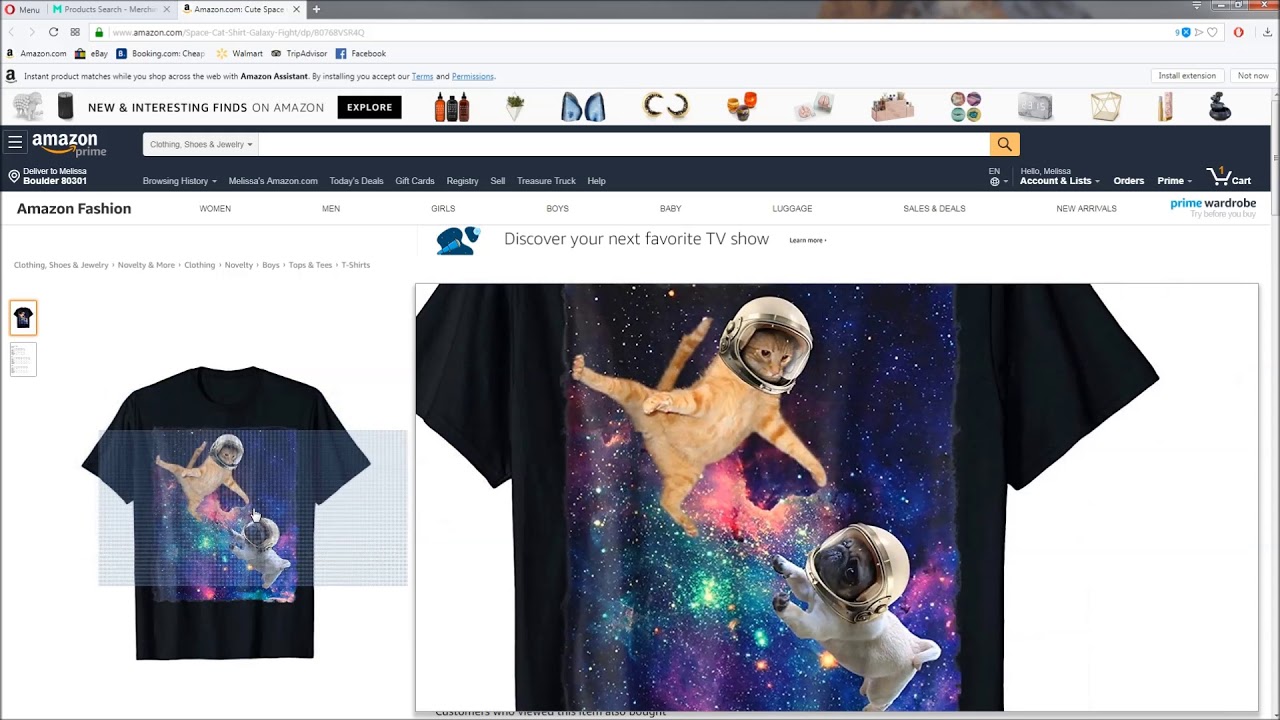Close the Amazon.com Cute Space tab

[x=296, y=9]
